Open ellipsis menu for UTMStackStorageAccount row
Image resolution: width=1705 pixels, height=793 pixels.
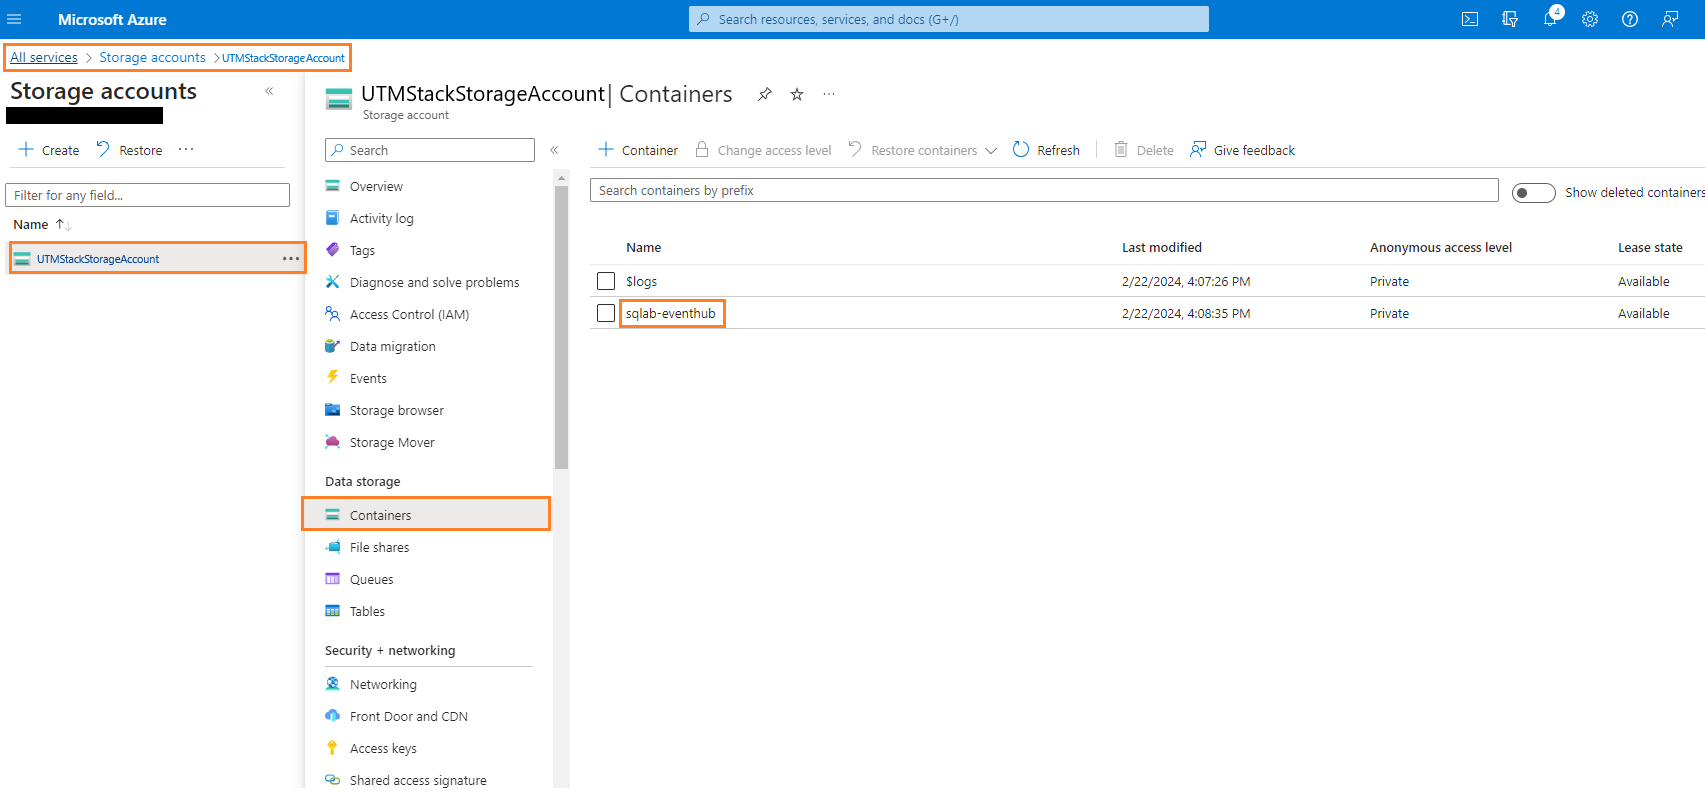291,258
